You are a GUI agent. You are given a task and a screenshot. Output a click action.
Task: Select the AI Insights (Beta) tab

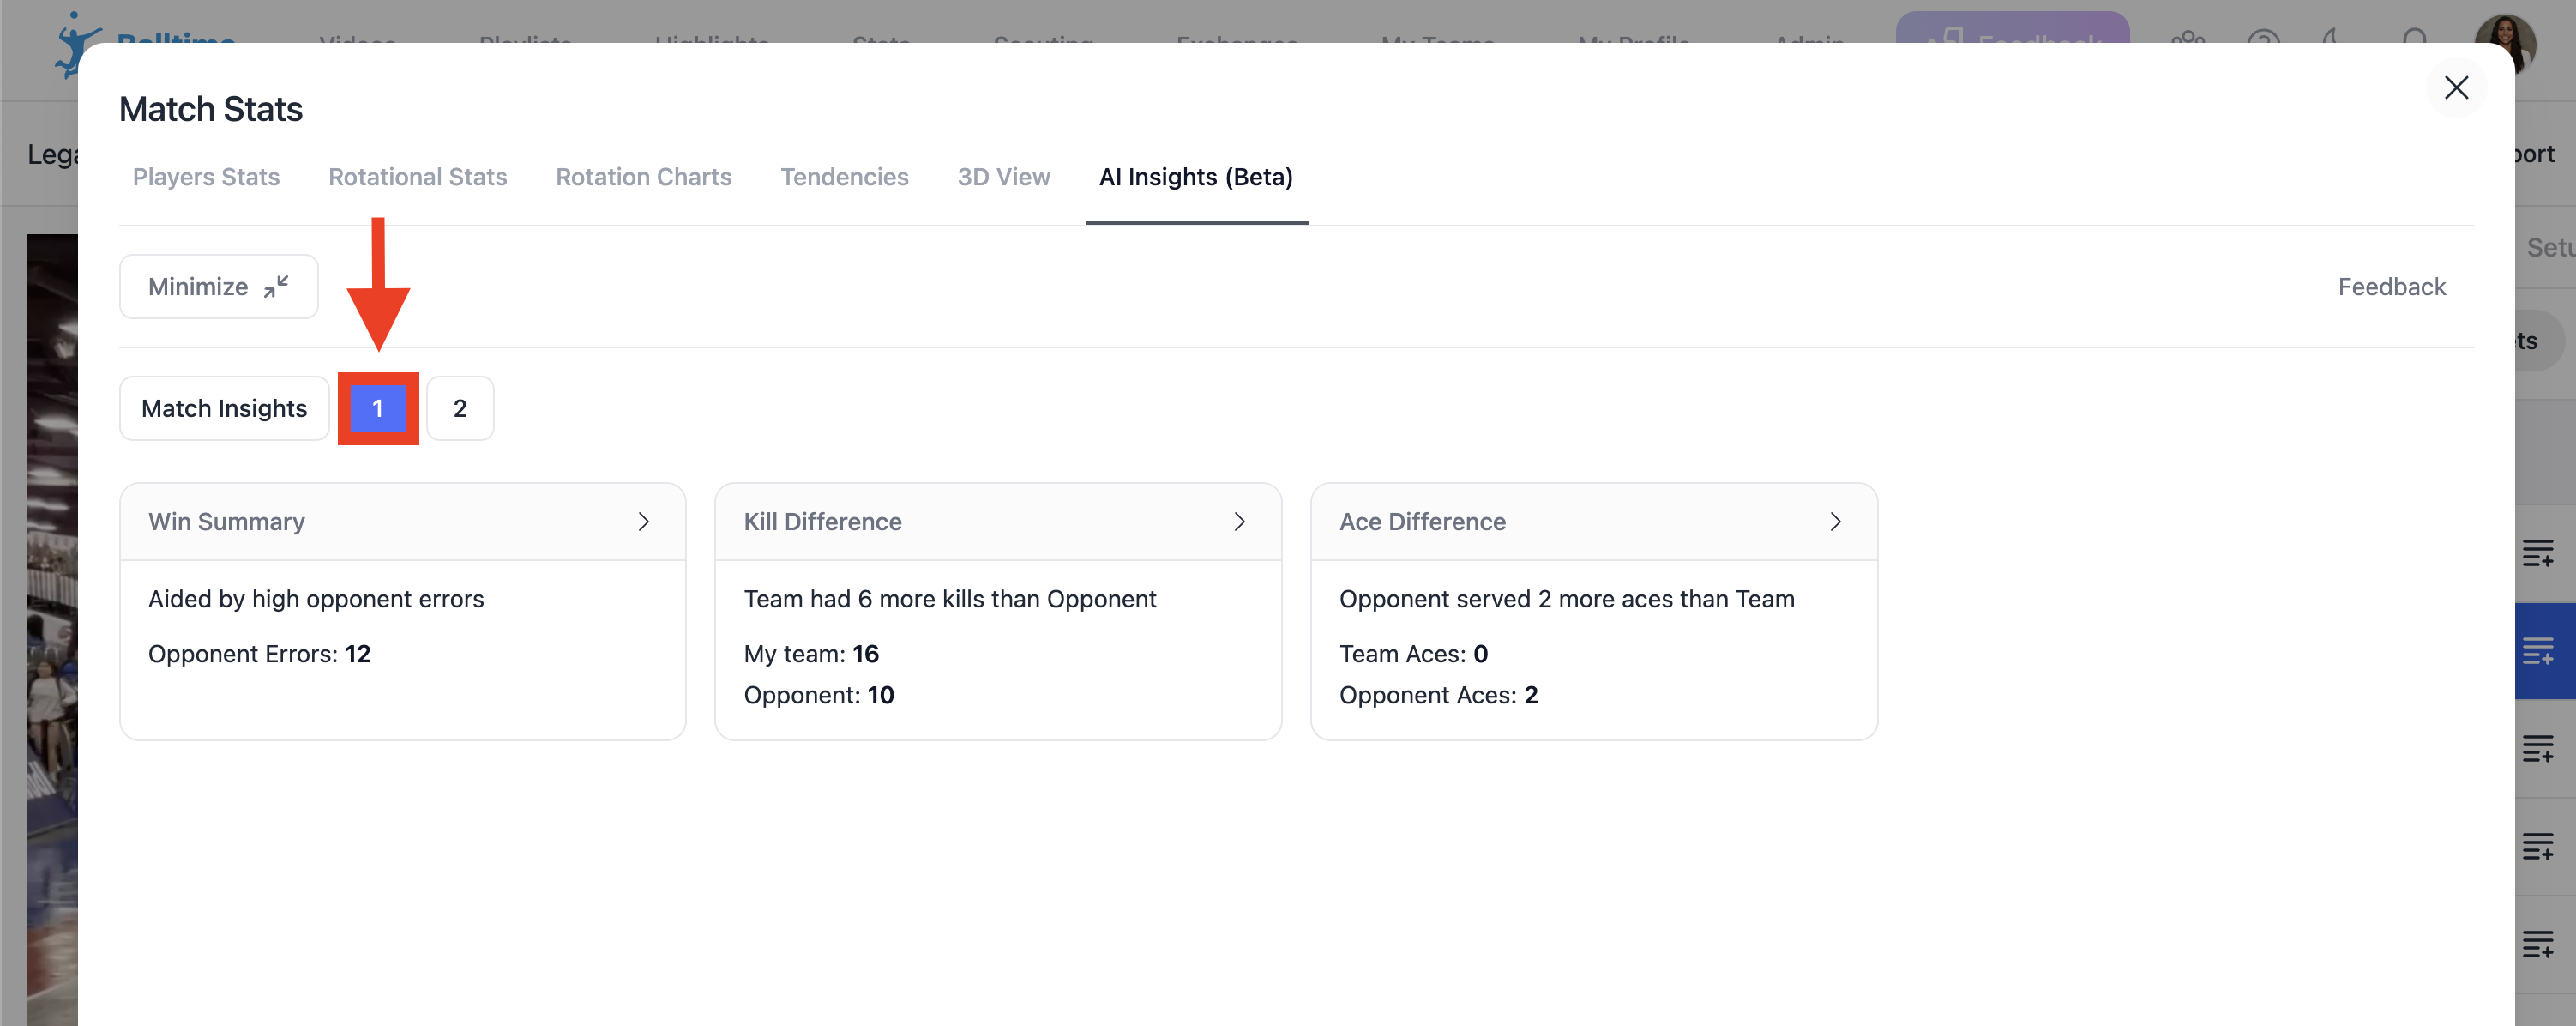click(x=1195, y=177)
